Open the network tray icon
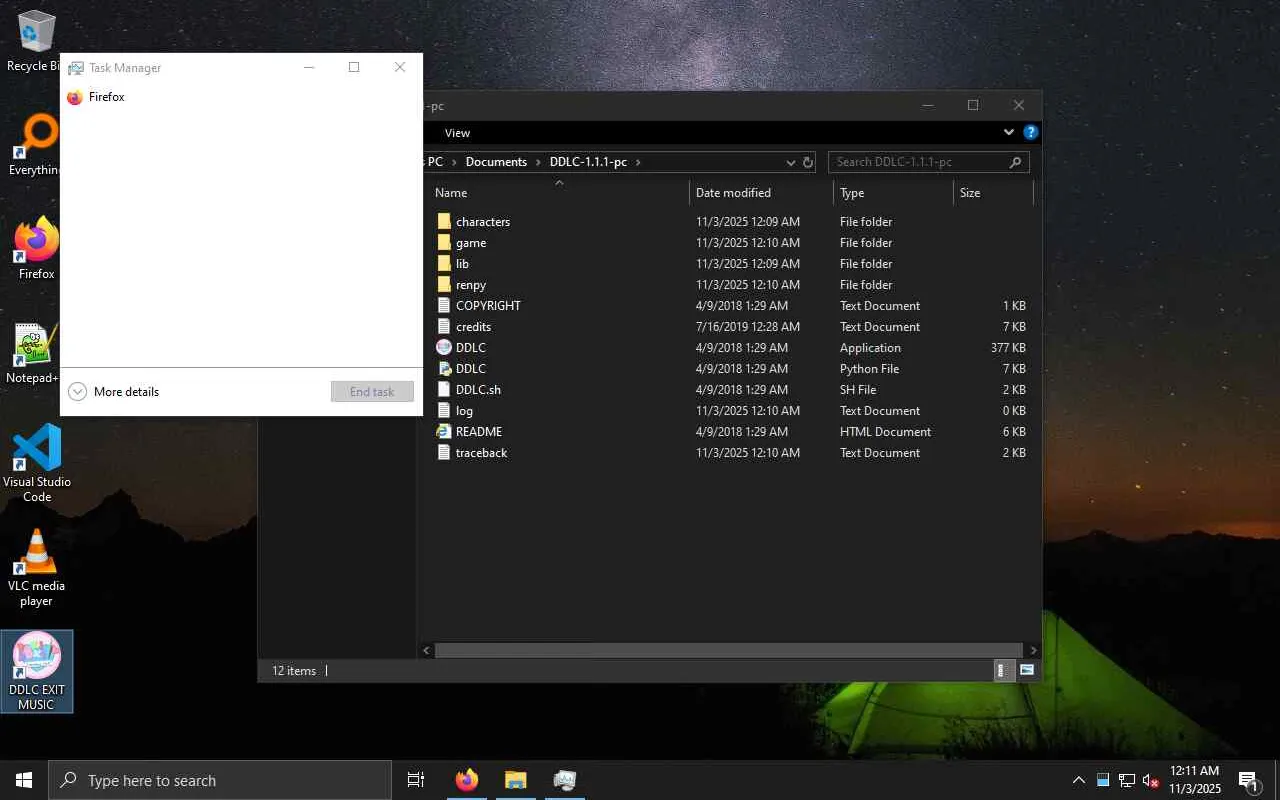 tap(1127, 780)
